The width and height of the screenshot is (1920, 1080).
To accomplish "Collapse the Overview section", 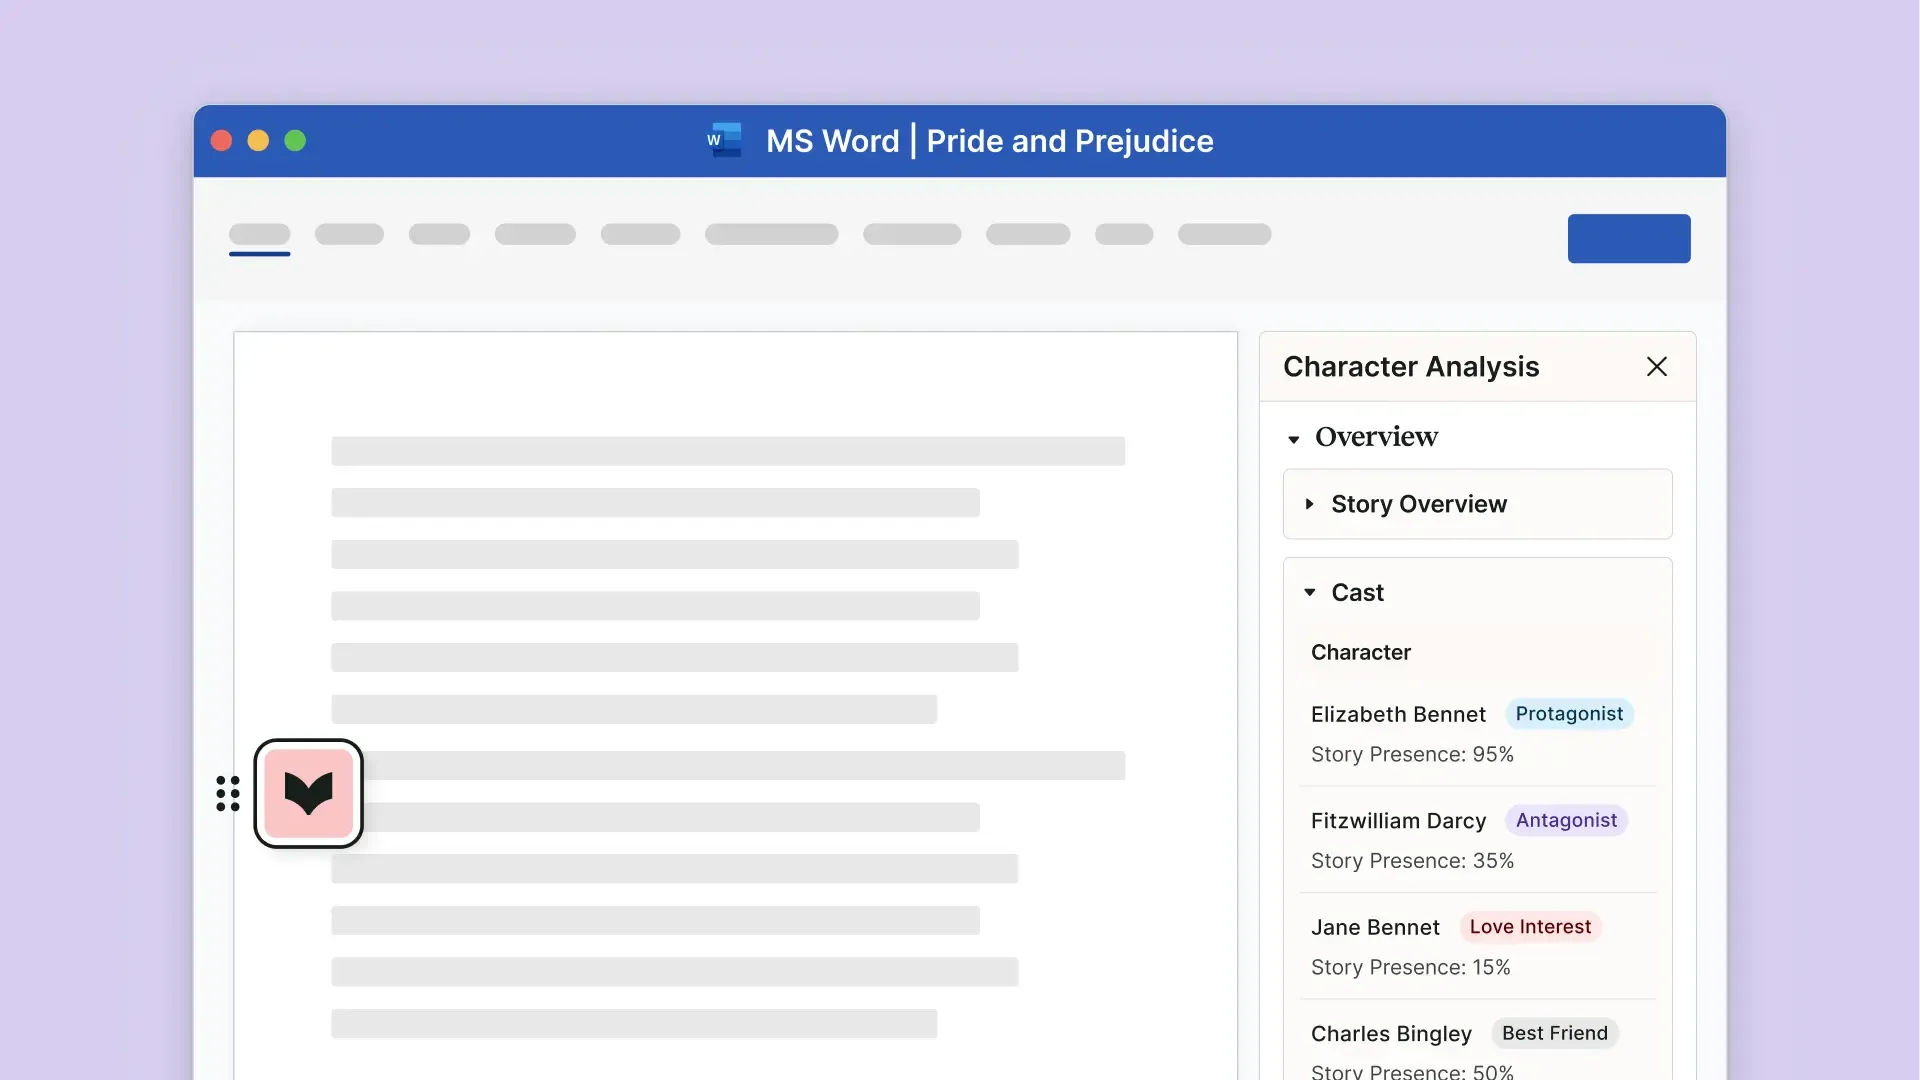I will (1294, 439).
